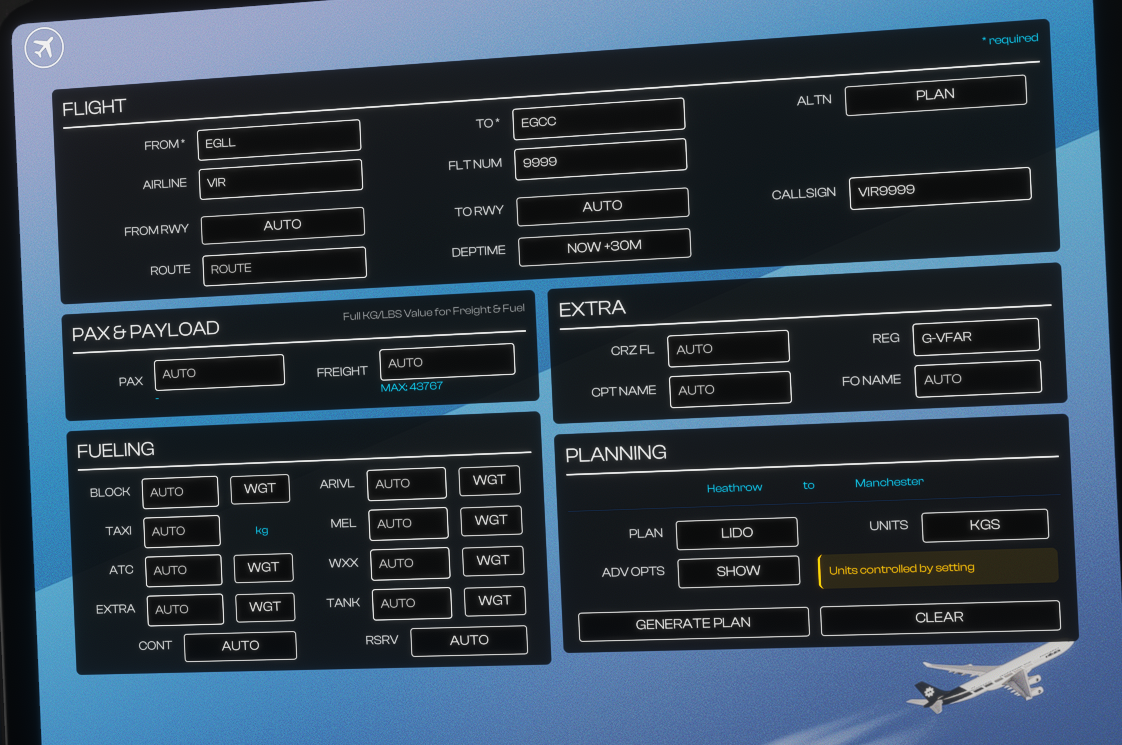Click the ALTN PLAN button

[x=935, y=95]
